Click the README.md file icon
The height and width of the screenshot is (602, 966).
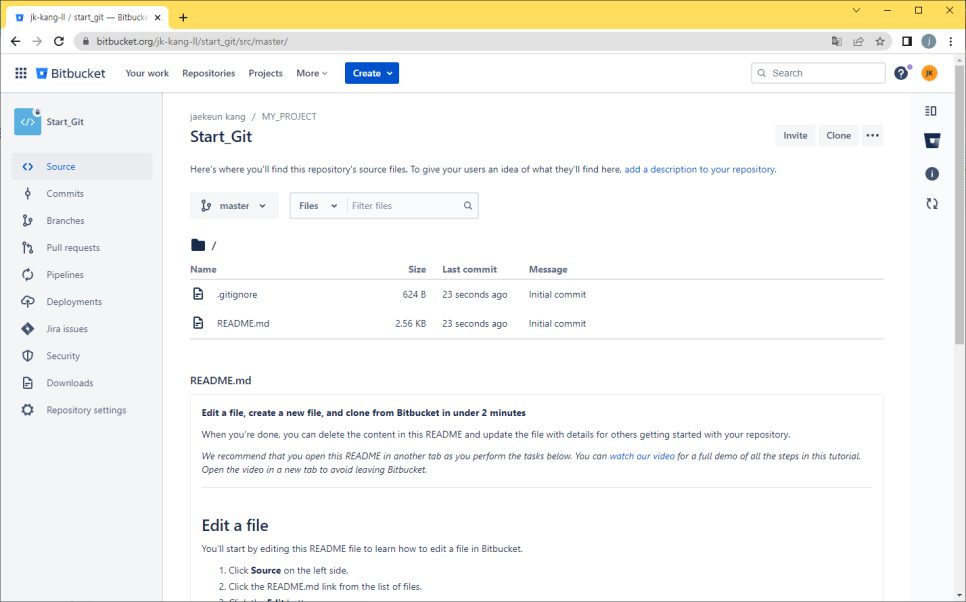point(198,323)
